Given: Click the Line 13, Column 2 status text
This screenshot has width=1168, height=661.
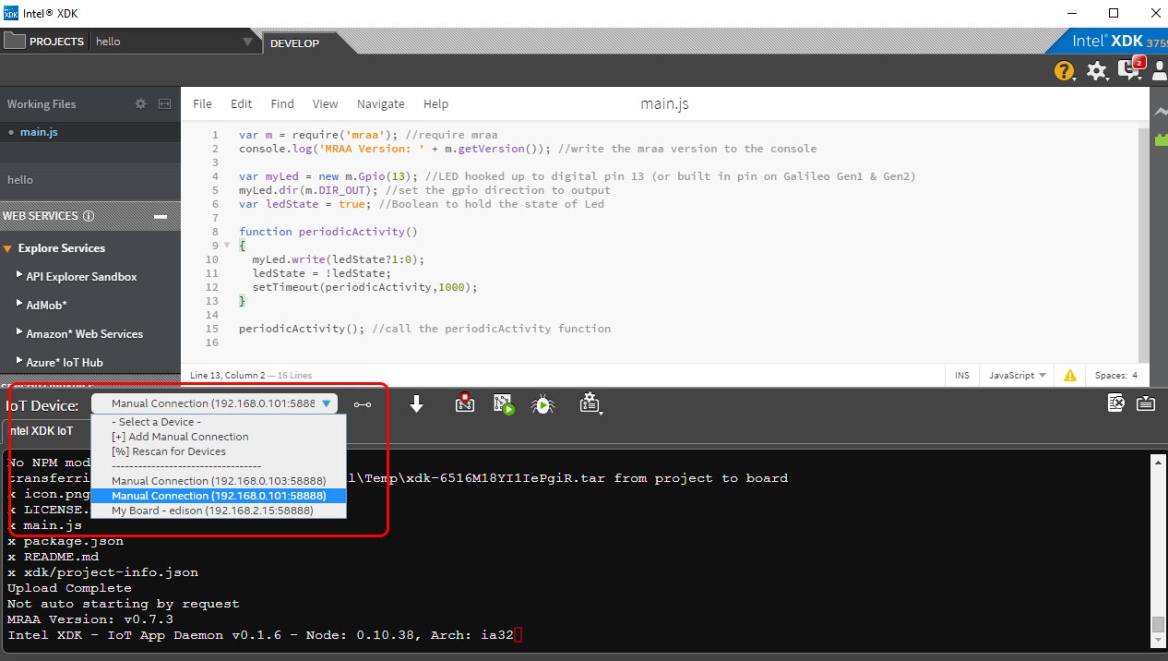Looking at the screenshot, I should click(227, 376).
